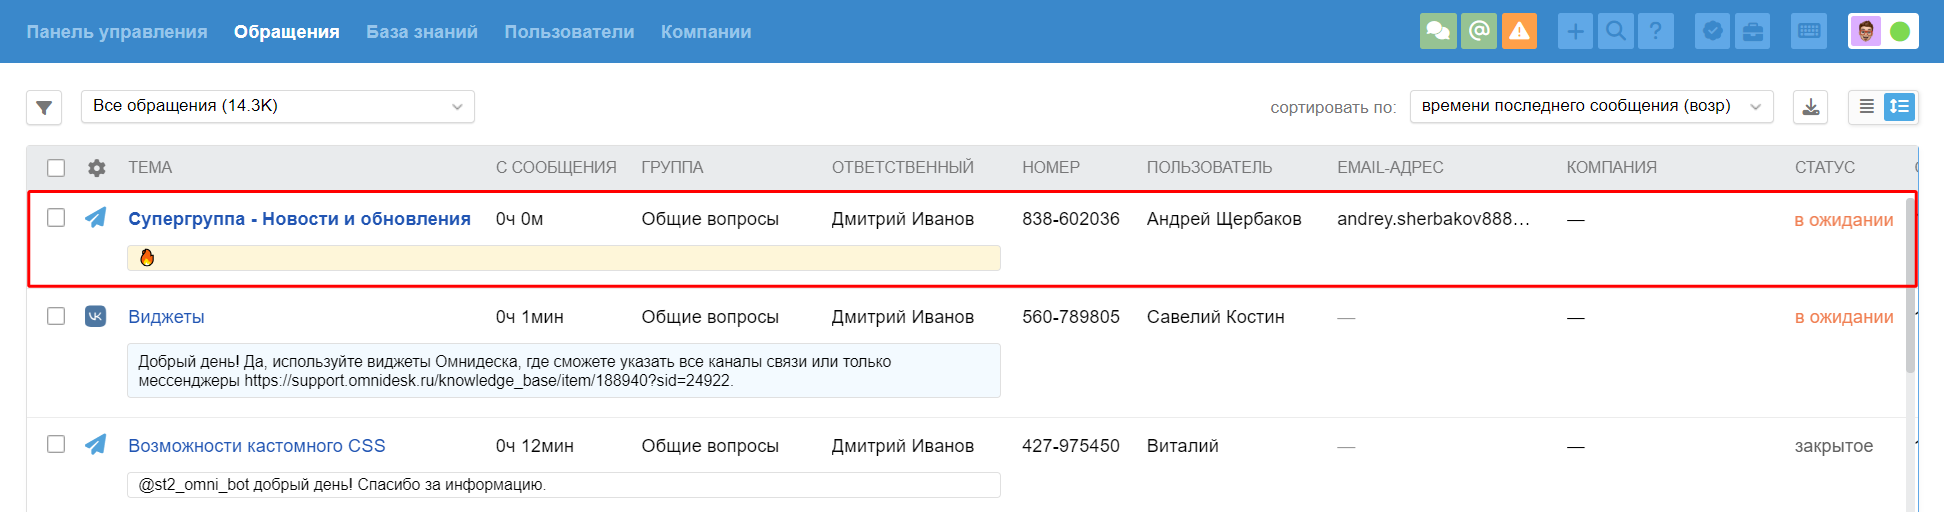Screen dimensions: 1944x512
Task: Click ticket number 838-602036
Action: click(x=1071, y=219)
